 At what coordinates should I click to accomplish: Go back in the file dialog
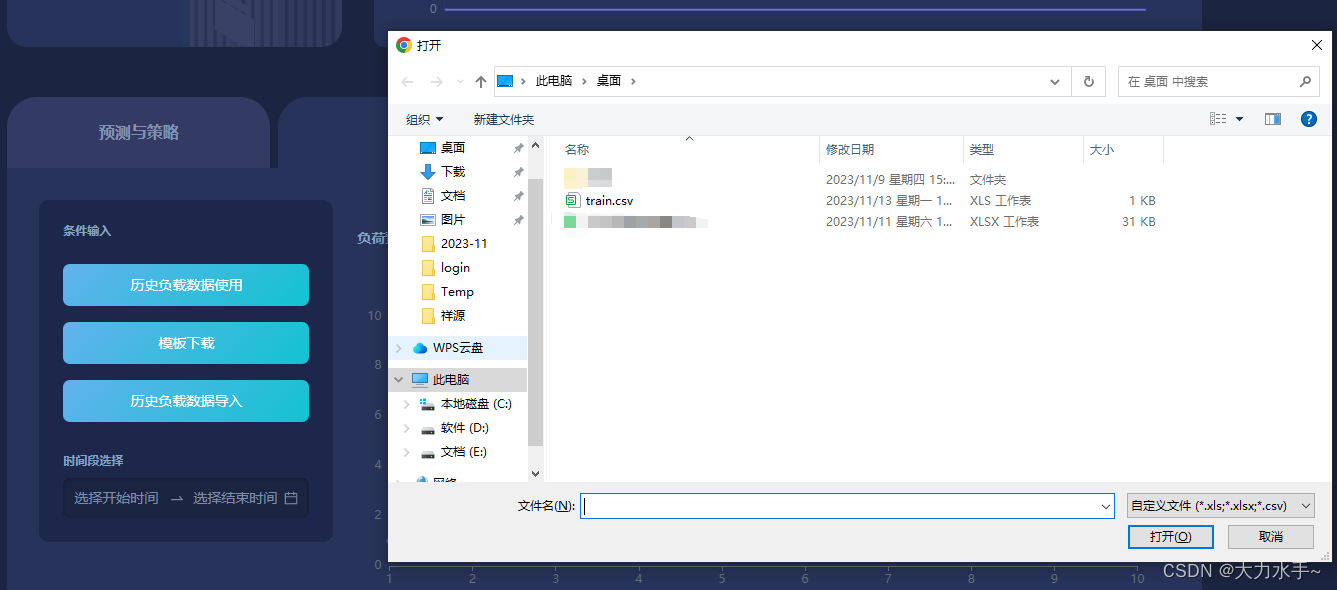point(407,81)
